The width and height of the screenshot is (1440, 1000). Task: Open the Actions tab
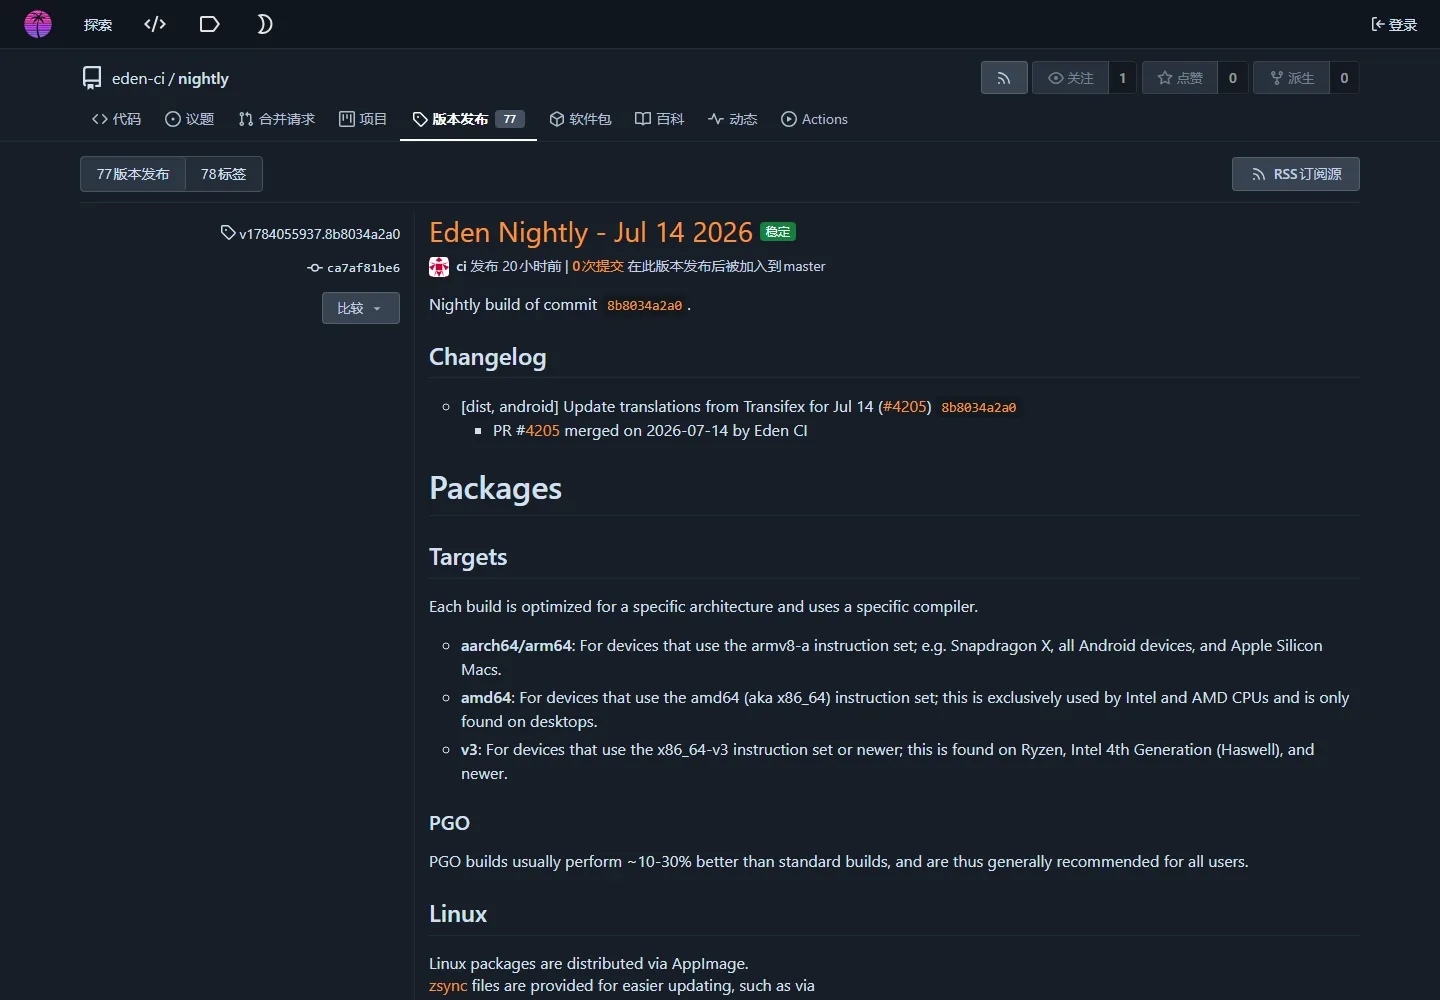pos(814,119)
